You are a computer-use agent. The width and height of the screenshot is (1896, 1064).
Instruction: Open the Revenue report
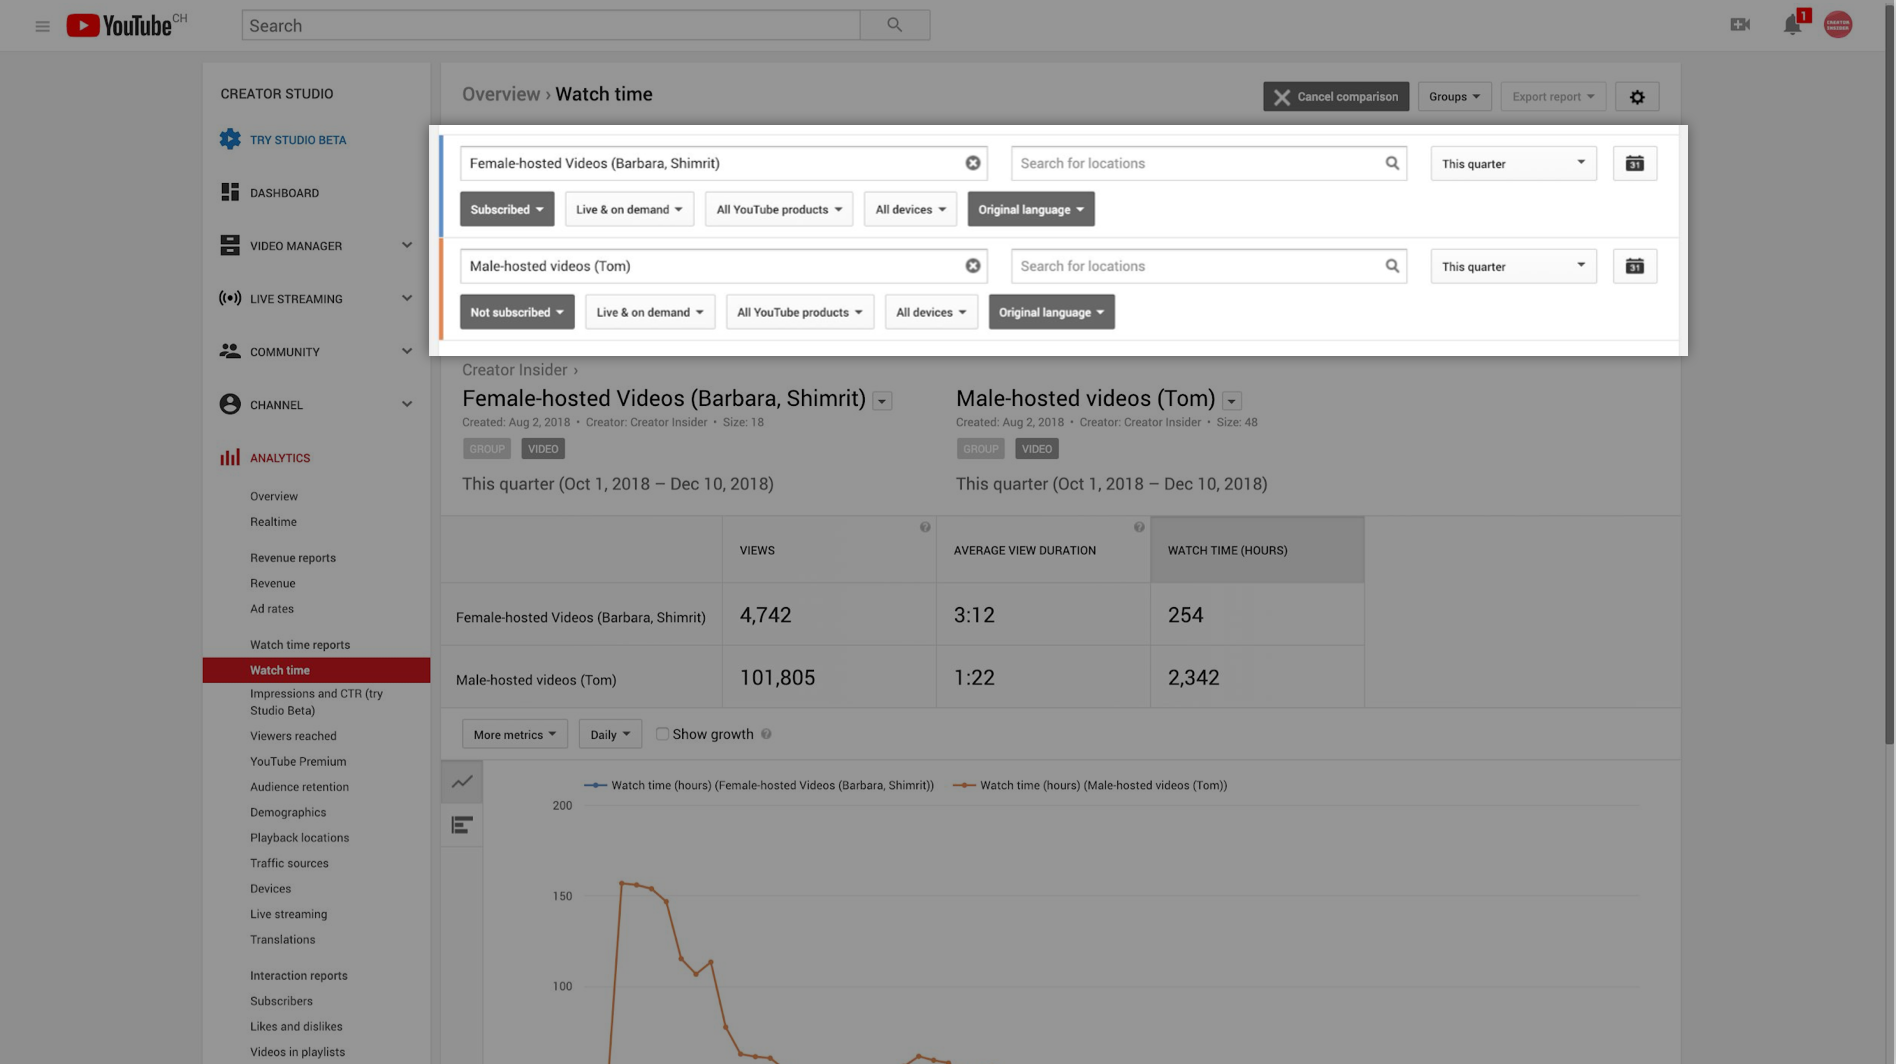tap(272, 583)
